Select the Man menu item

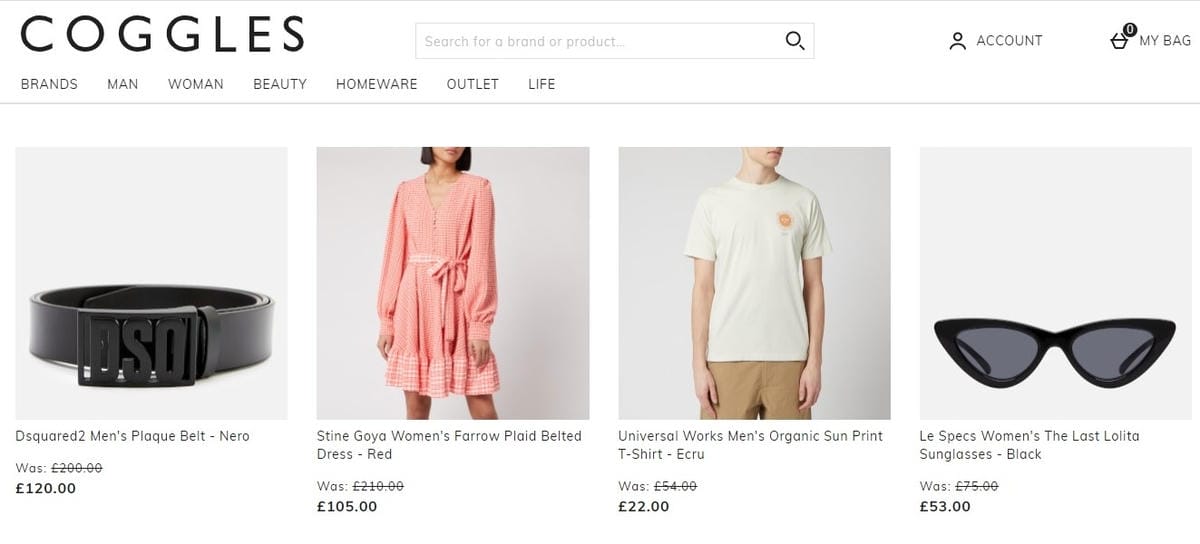point(123,84)
